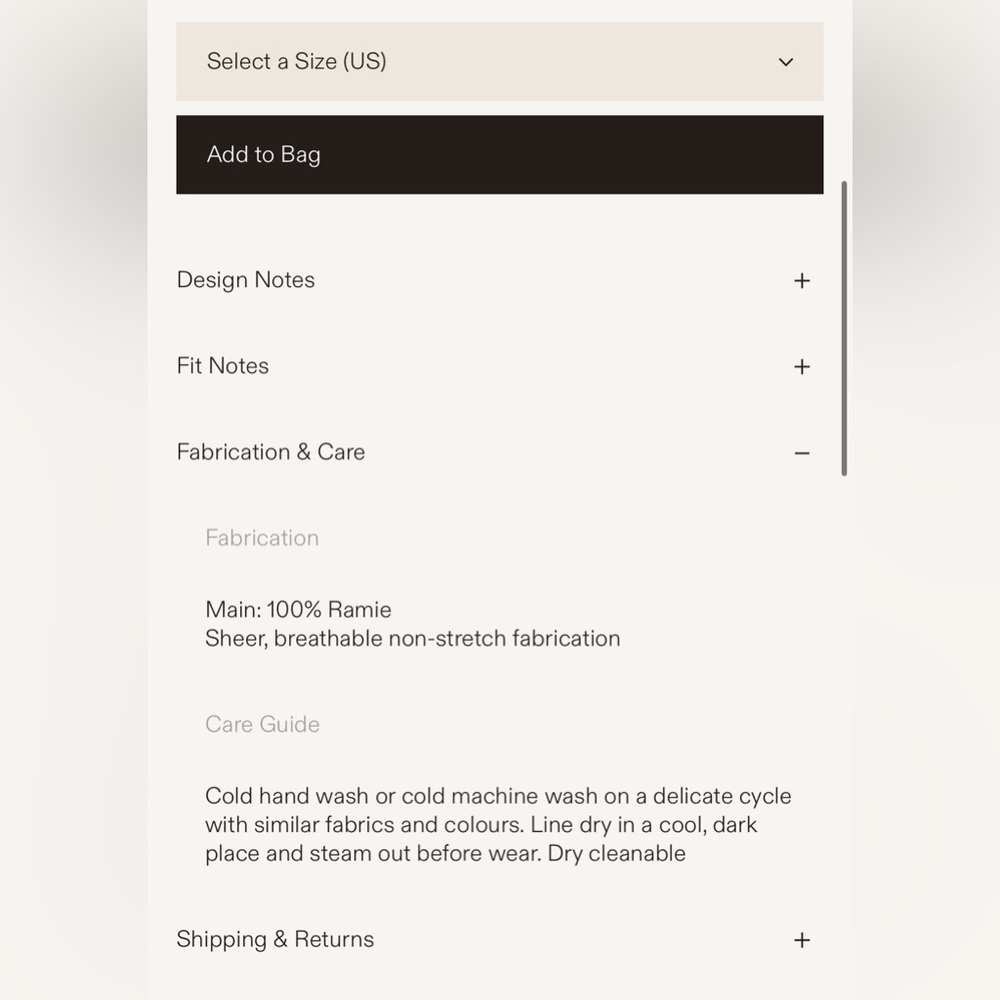
Task: Expand the Fit Notes section heading
Action: (223, 366)
